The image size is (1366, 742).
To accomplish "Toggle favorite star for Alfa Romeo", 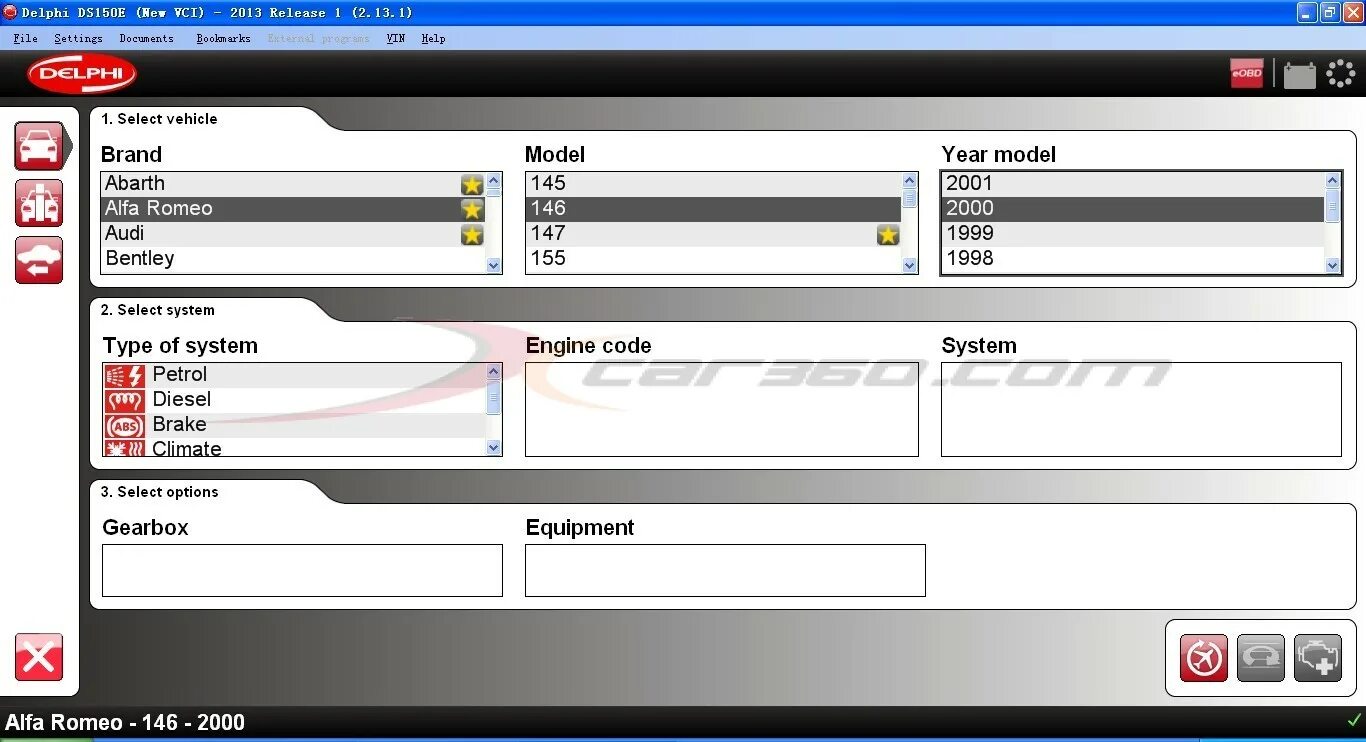I will point(472,209).
